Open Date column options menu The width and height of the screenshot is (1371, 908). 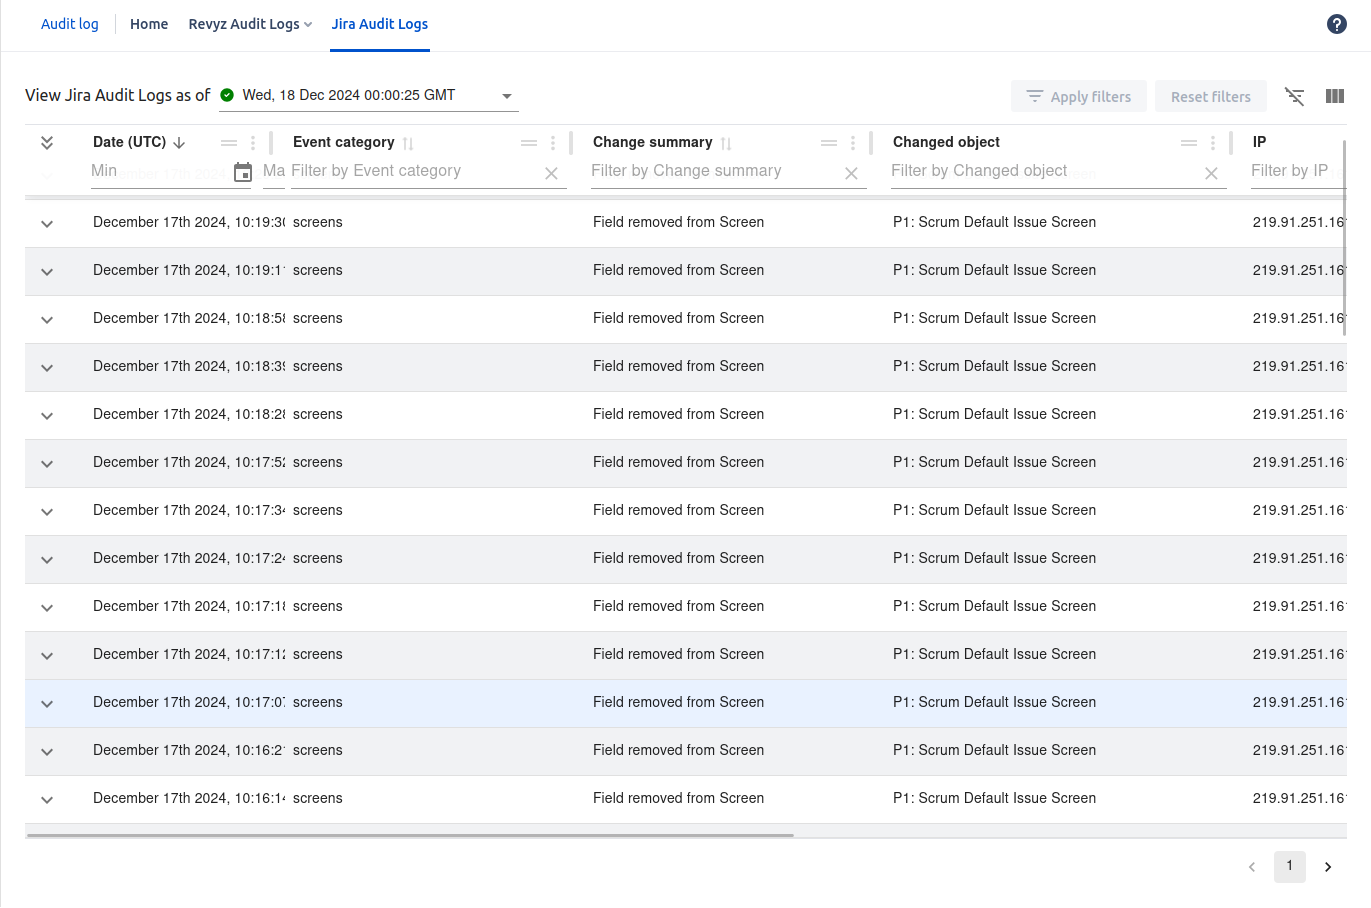coord(253,143)
